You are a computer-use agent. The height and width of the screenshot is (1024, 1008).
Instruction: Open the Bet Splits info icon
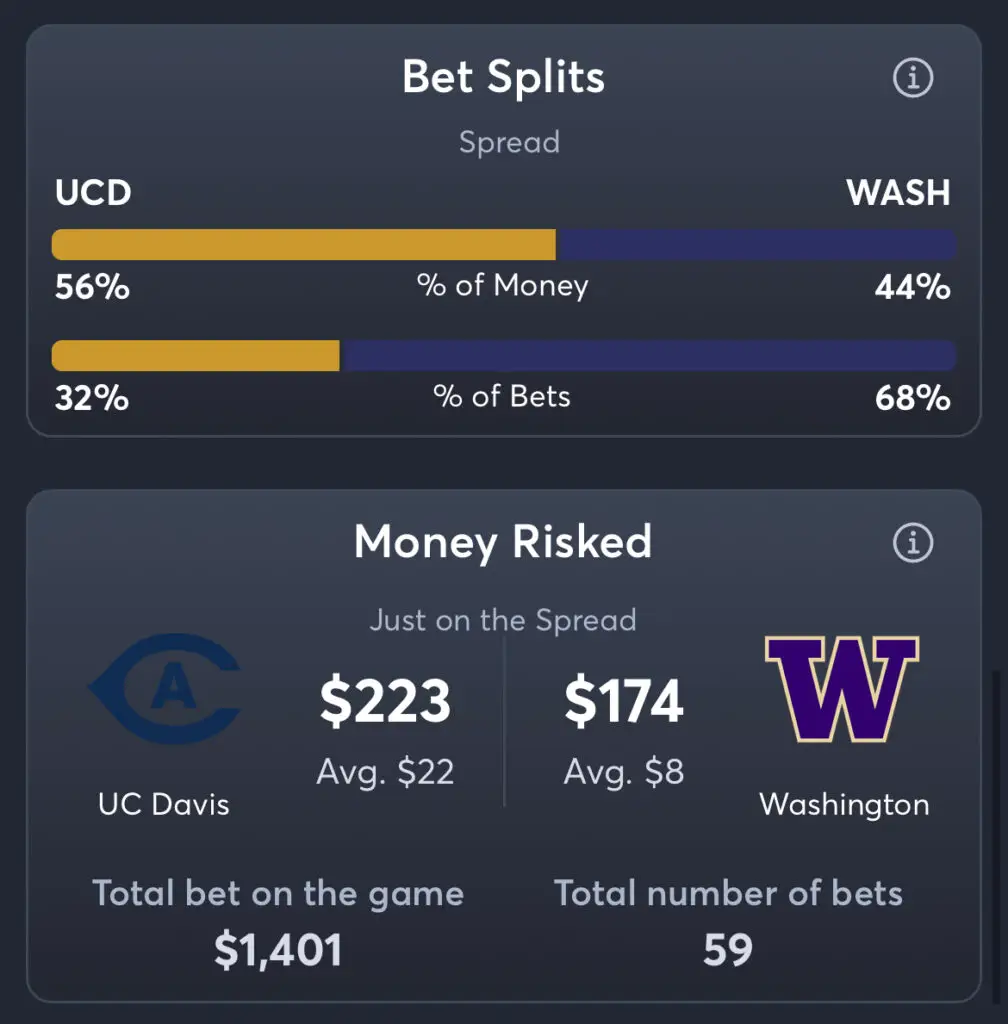point(913,78)
